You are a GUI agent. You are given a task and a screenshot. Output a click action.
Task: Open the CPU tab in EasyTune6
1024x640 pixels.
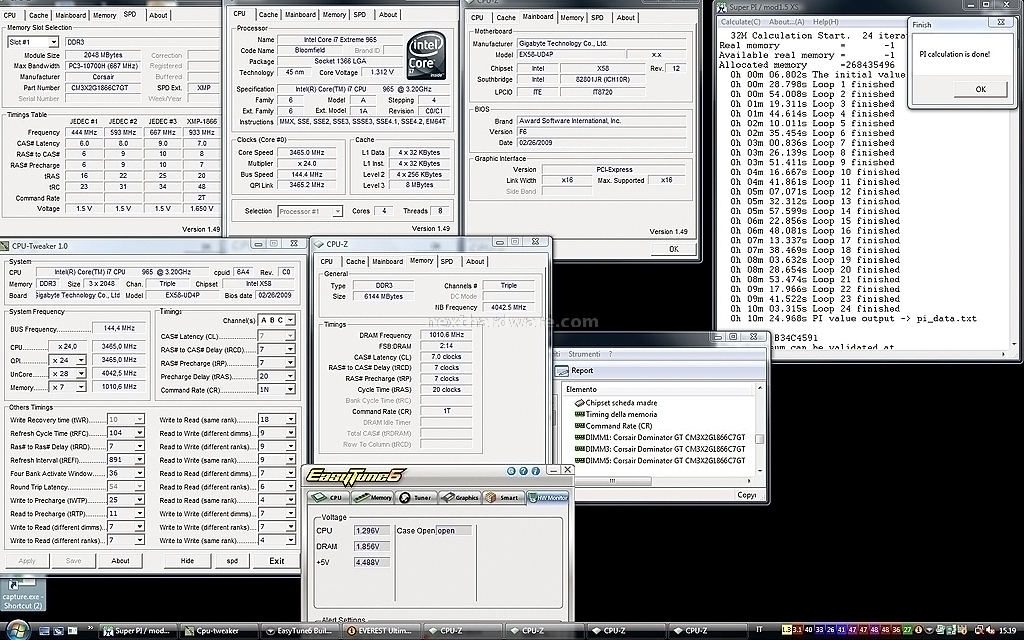click(x=328, y=498)
